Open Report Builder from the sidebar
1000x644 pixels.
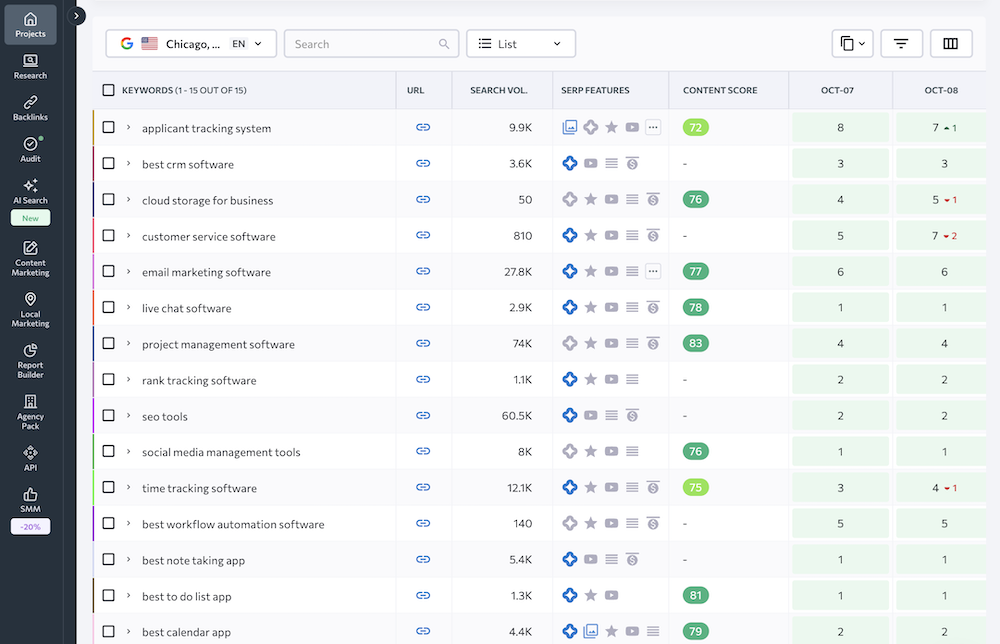point(30,360)
